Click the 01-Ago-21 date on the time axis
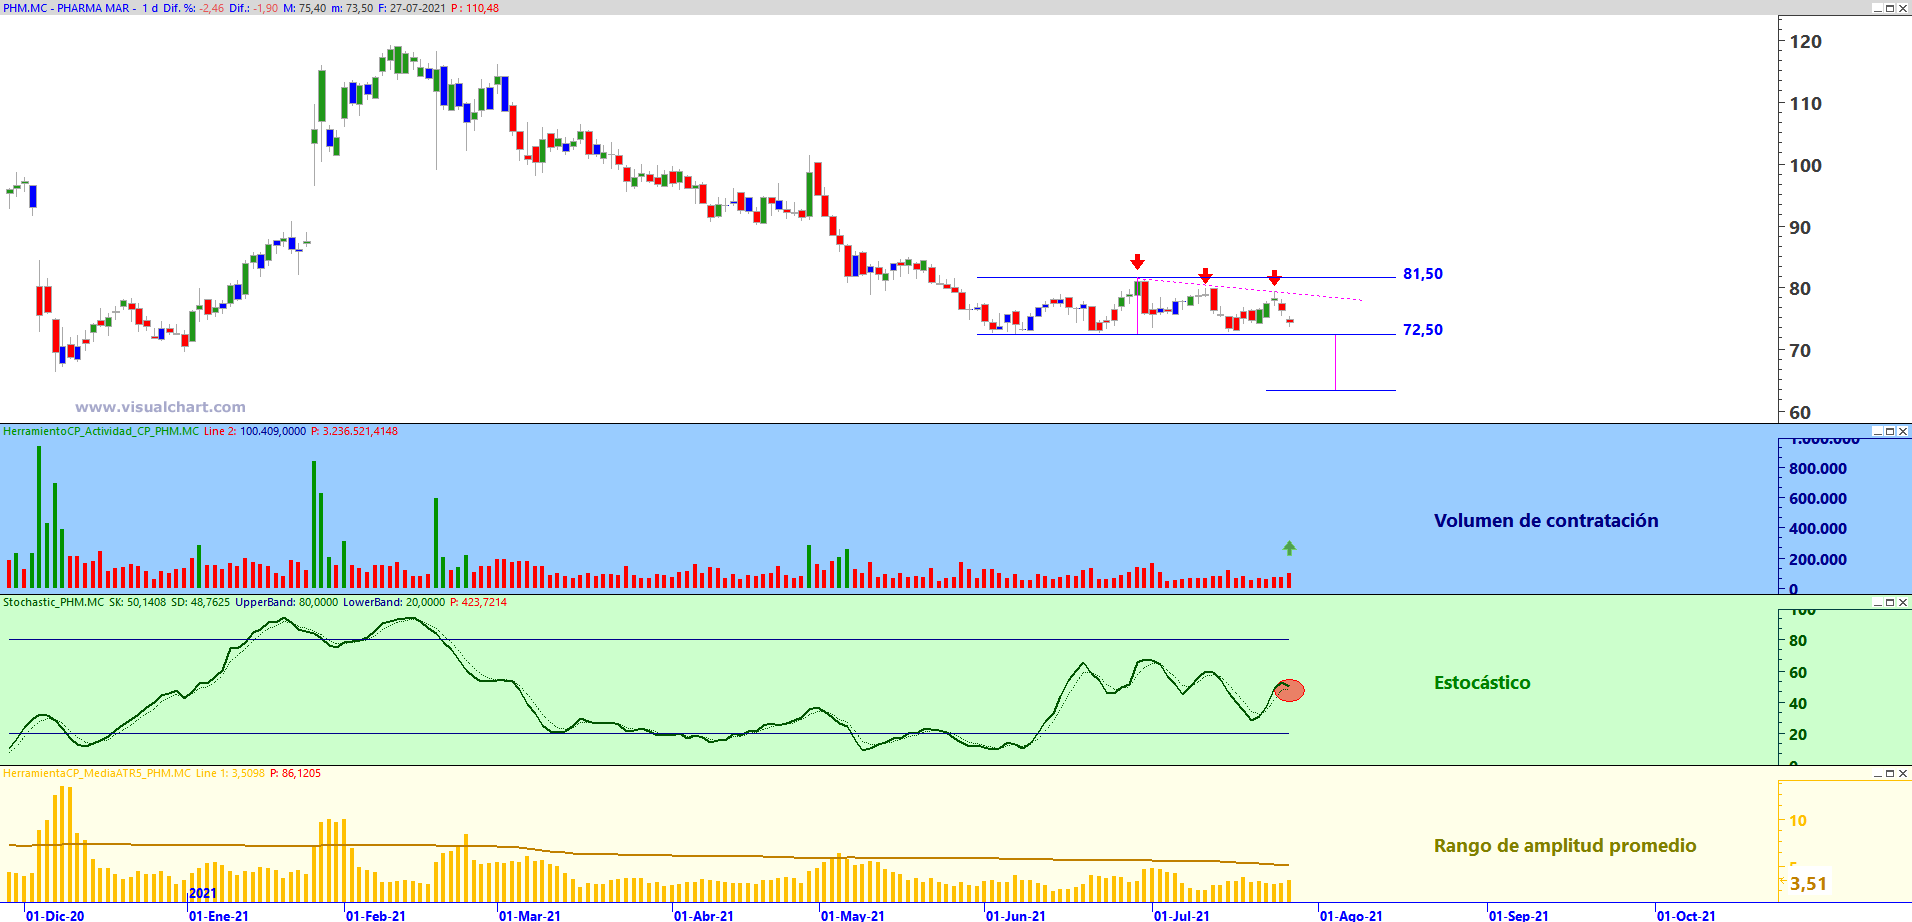Screen dimensions: 1912x922 coord(1351,916)
